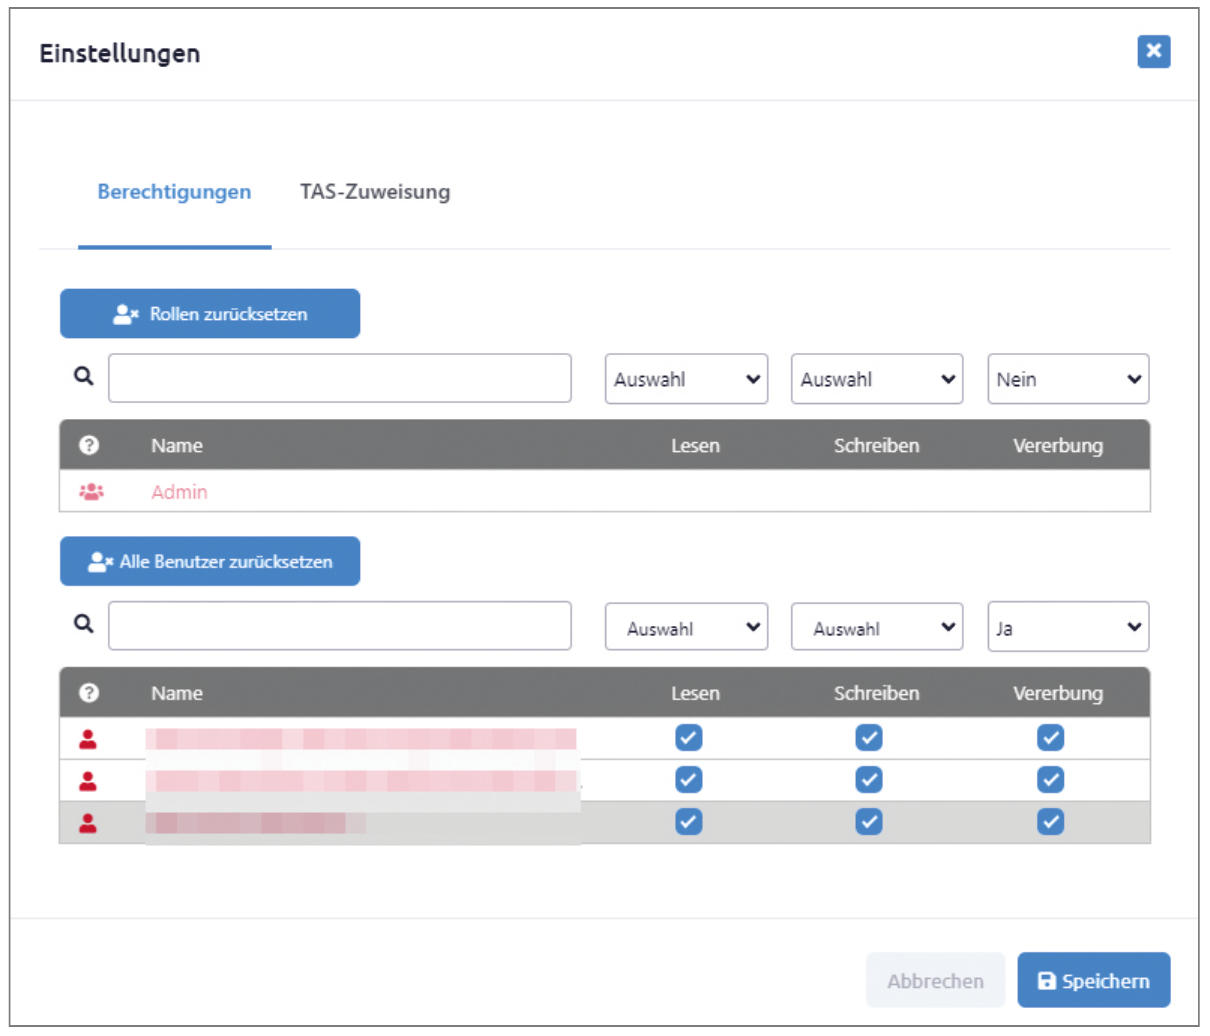
Task: Open the users Schreiben filter dropdown
Action: 877,627
